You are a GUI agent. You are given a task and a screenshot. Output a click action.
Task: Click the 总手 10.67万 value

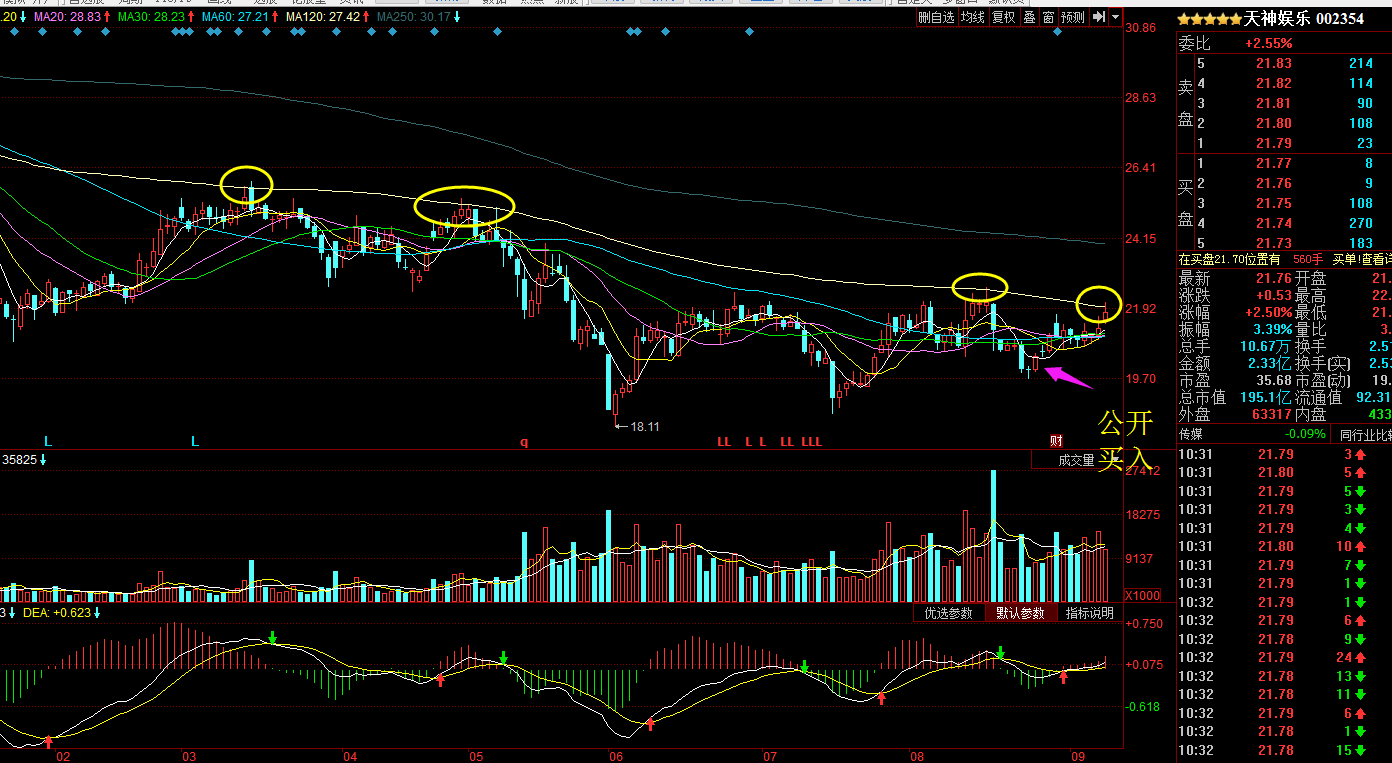tap(1264, 346)
